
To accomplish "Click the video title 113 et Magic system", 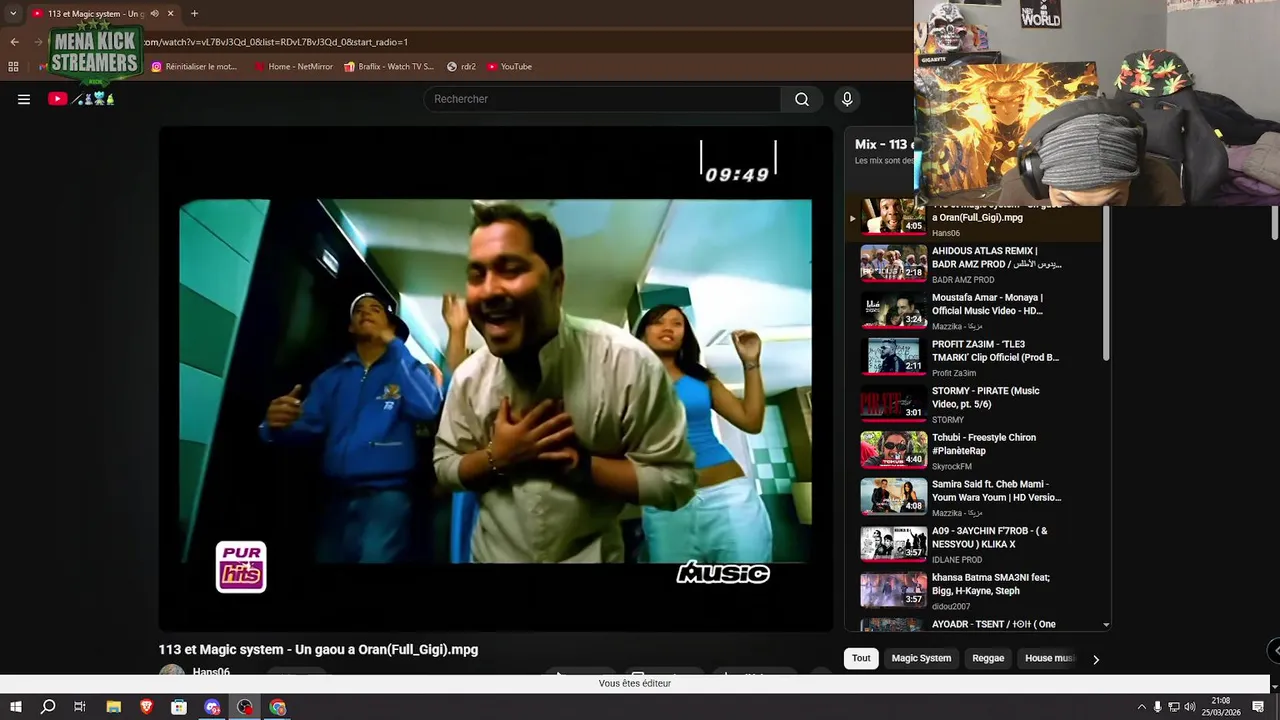I will click(x=318, y=650).
